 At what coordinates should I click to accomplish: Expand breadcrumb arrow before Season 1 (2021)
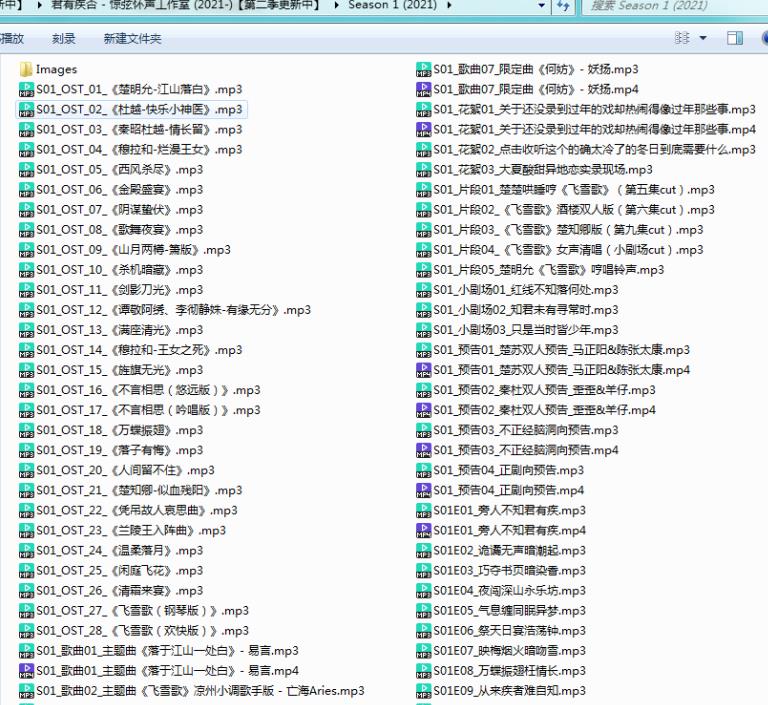pos(336,5)
